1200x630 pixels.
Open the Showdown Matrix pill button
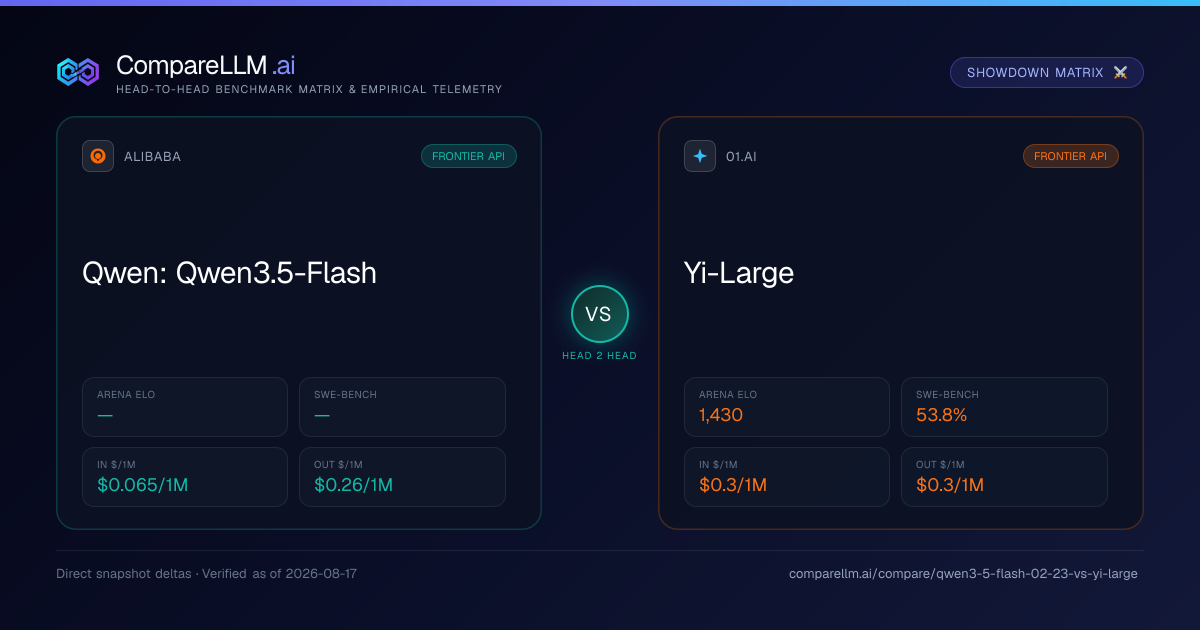click(1047, 73)
